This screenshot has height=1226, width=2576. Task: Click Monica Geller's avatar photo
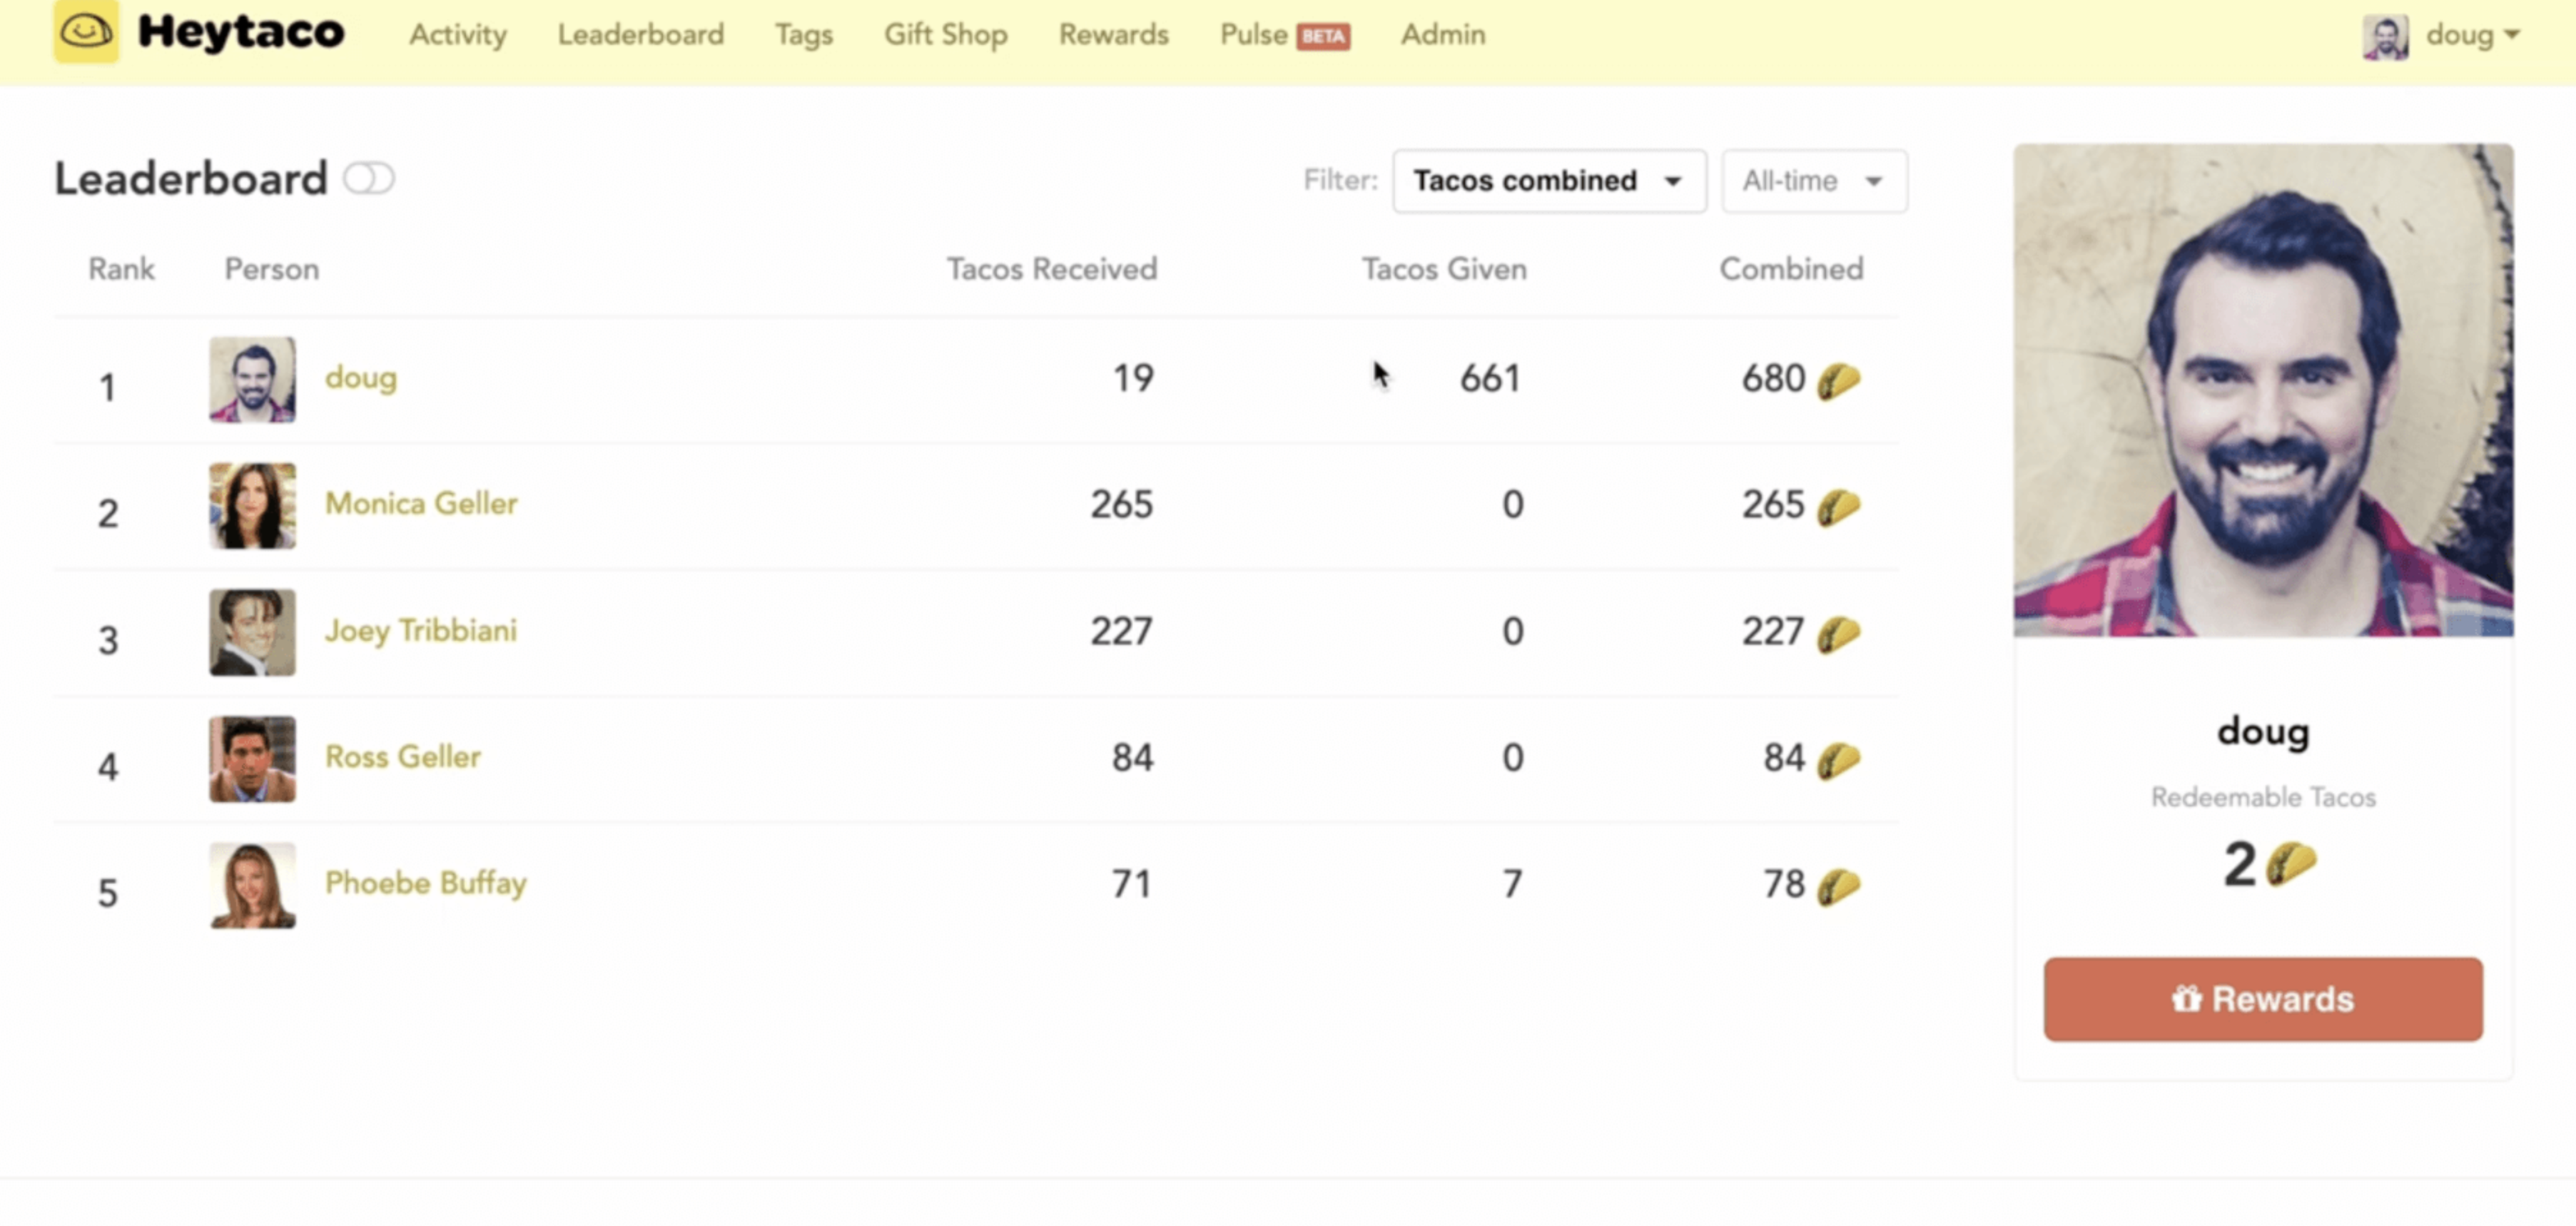252,505
